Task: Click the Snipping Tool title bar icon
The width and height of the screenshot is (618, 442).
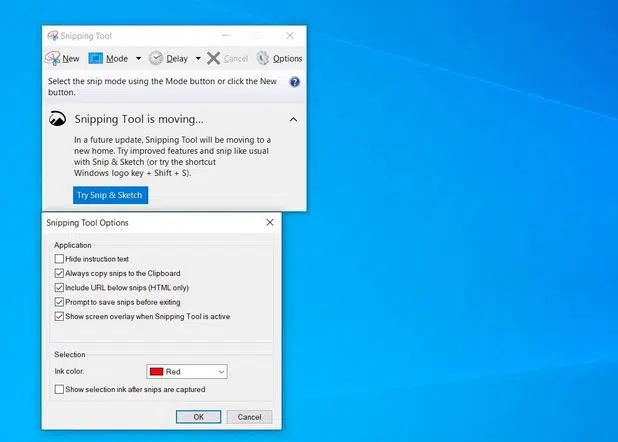Action: (x=52, y=36)
